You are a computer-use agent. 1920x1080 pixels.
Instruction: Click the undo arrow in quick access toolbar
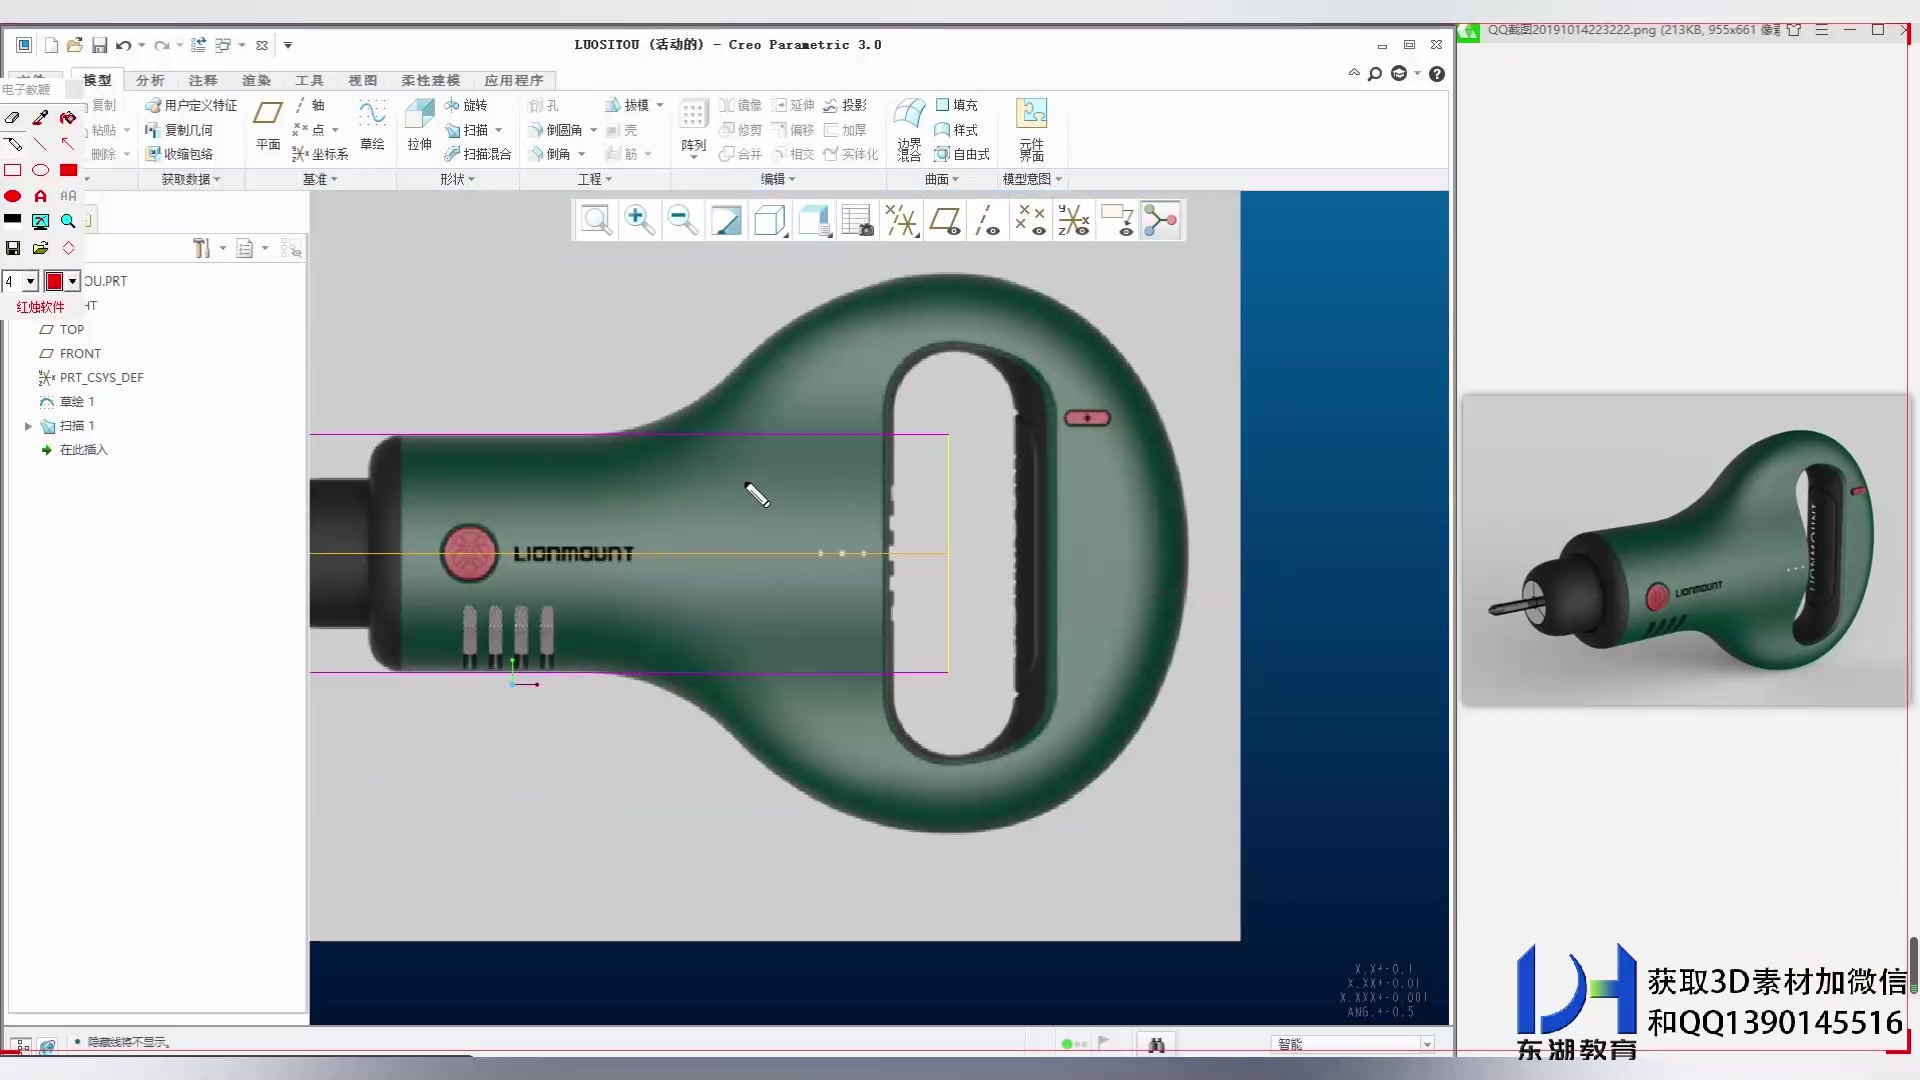pos(123,45)
